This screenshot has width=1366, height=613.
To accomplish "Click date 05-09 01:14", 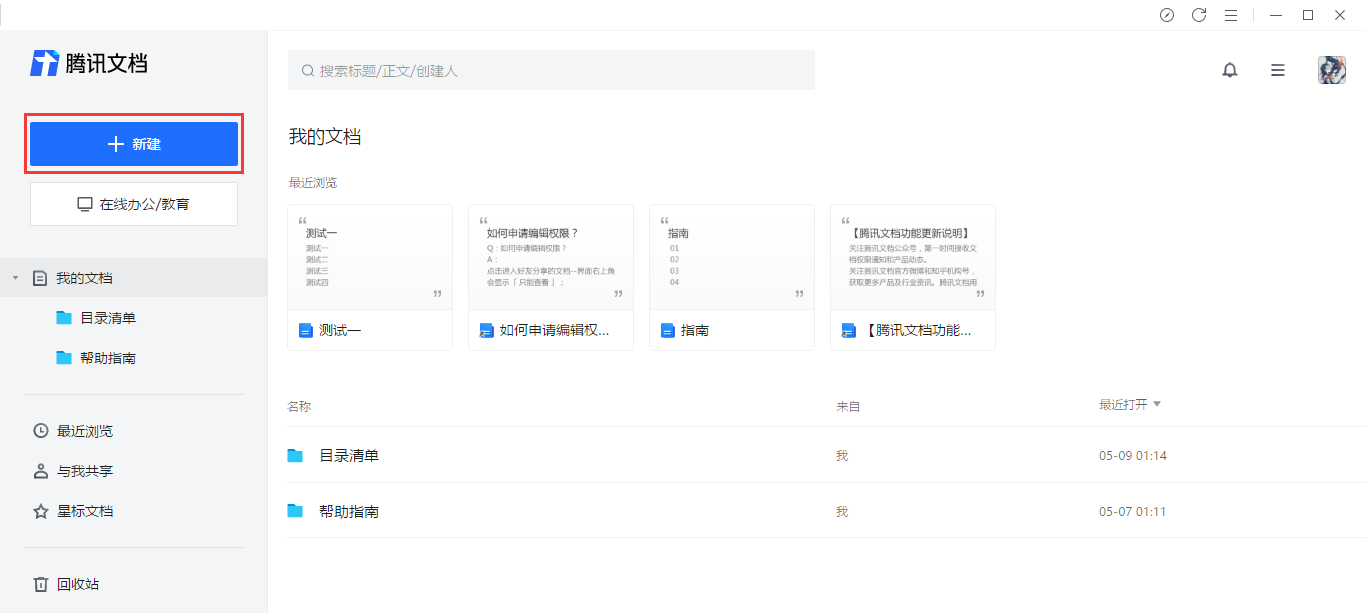I will pos(1133,456).
